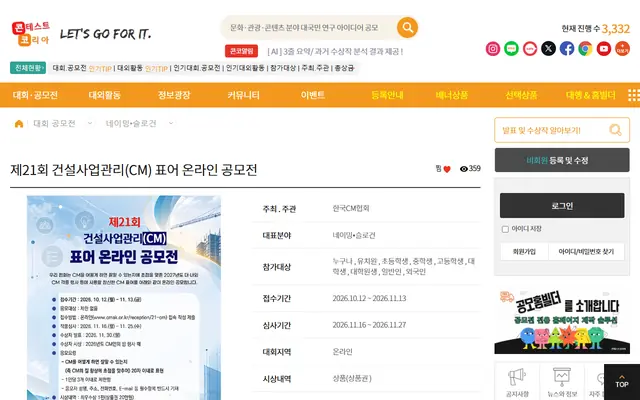
Task: Click the TOP scroll-up button
Action: pyautogui.click(x=622, y=382)
